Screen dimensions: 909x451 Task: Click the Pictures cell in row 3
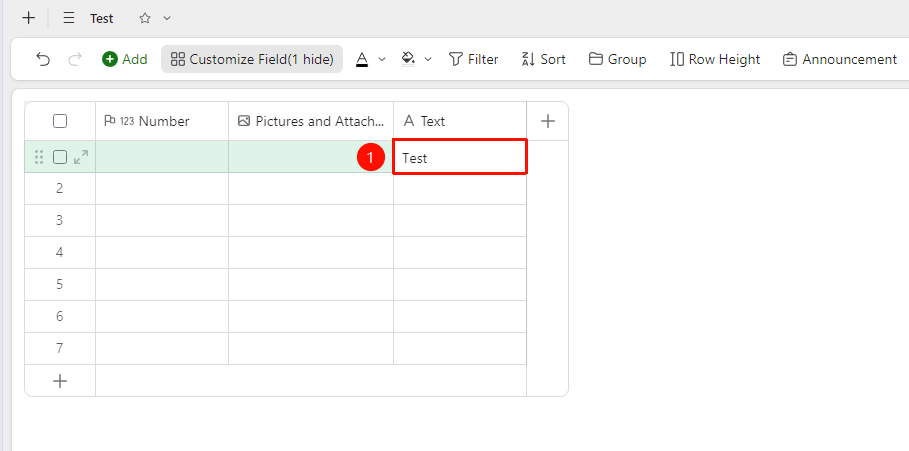coord(311,220)
